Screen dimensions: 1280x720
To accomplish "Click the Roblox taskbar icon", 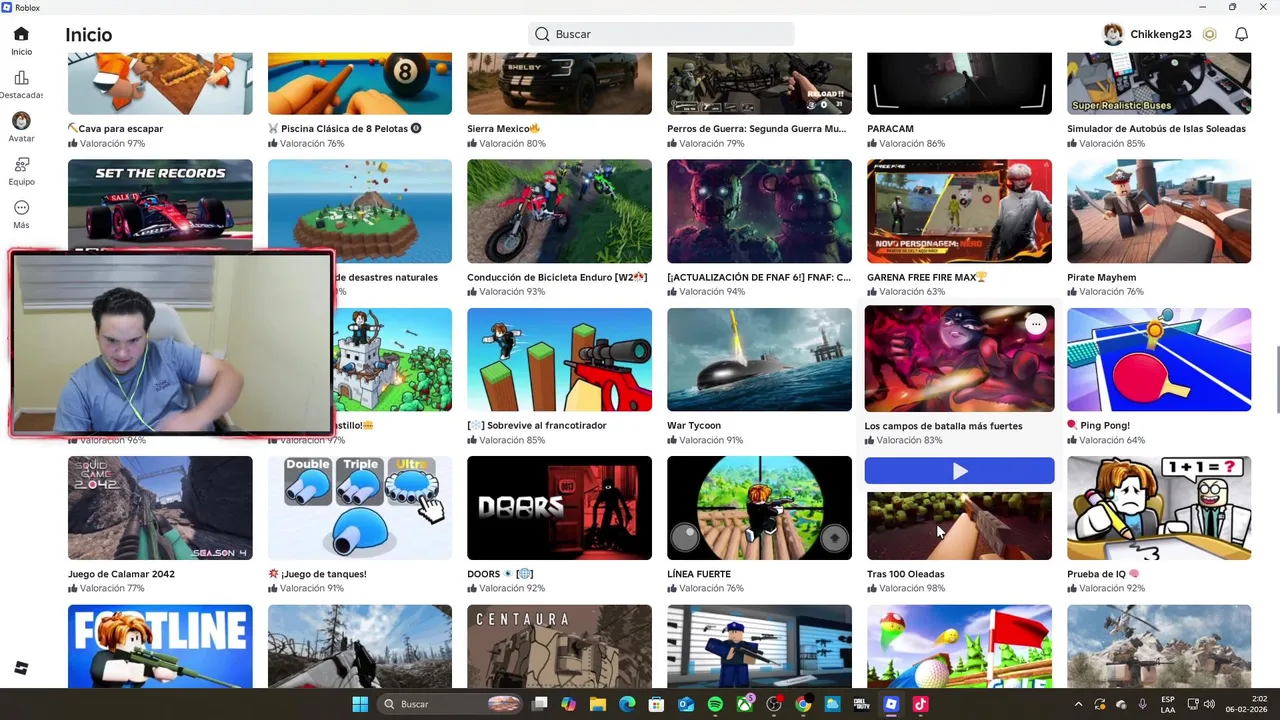I will pyautogui.click(x=891, y=704).
